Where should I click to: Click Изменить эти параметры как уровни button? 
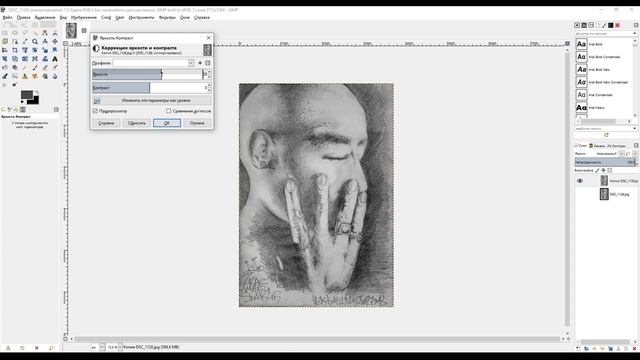[151, 100]
